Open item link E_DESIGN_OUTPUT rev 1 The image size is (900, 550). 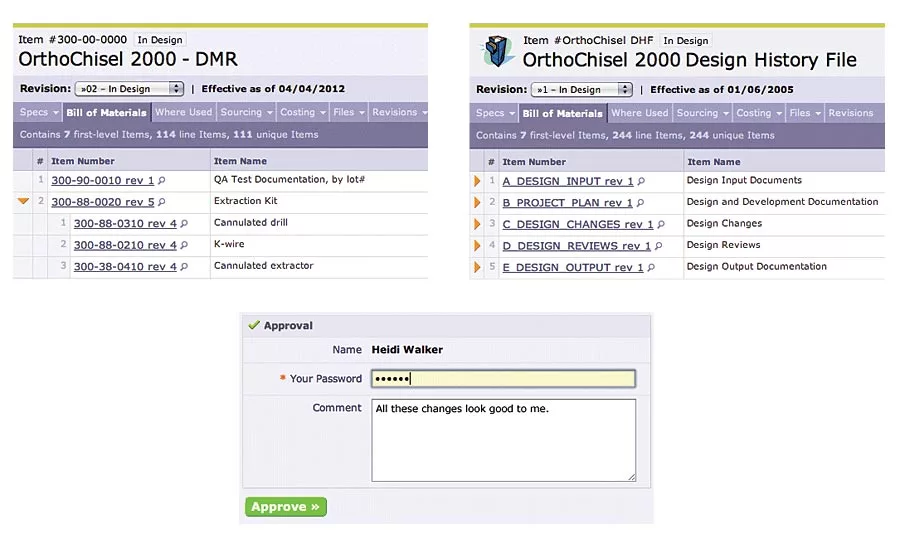[573, 268]
